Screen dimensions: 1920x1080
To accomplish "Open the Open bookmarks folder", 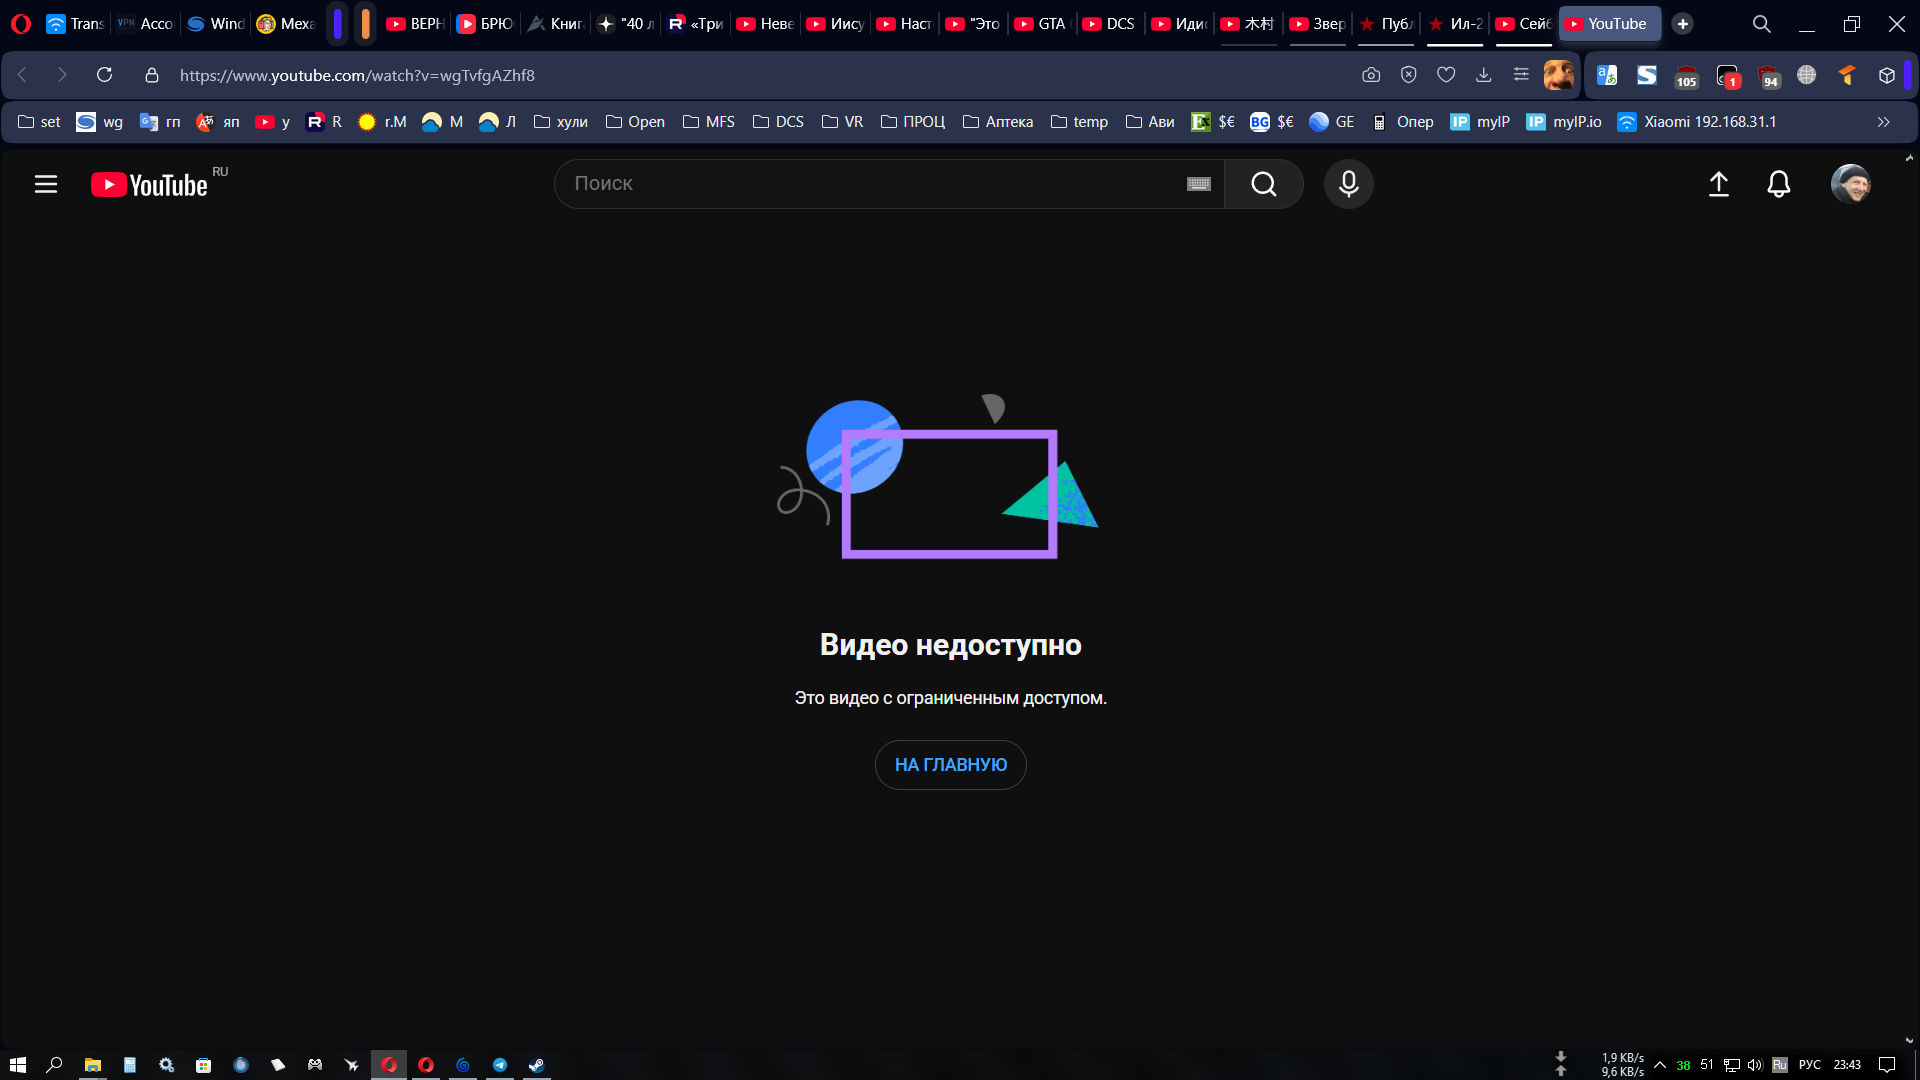I will click(635, 122).
